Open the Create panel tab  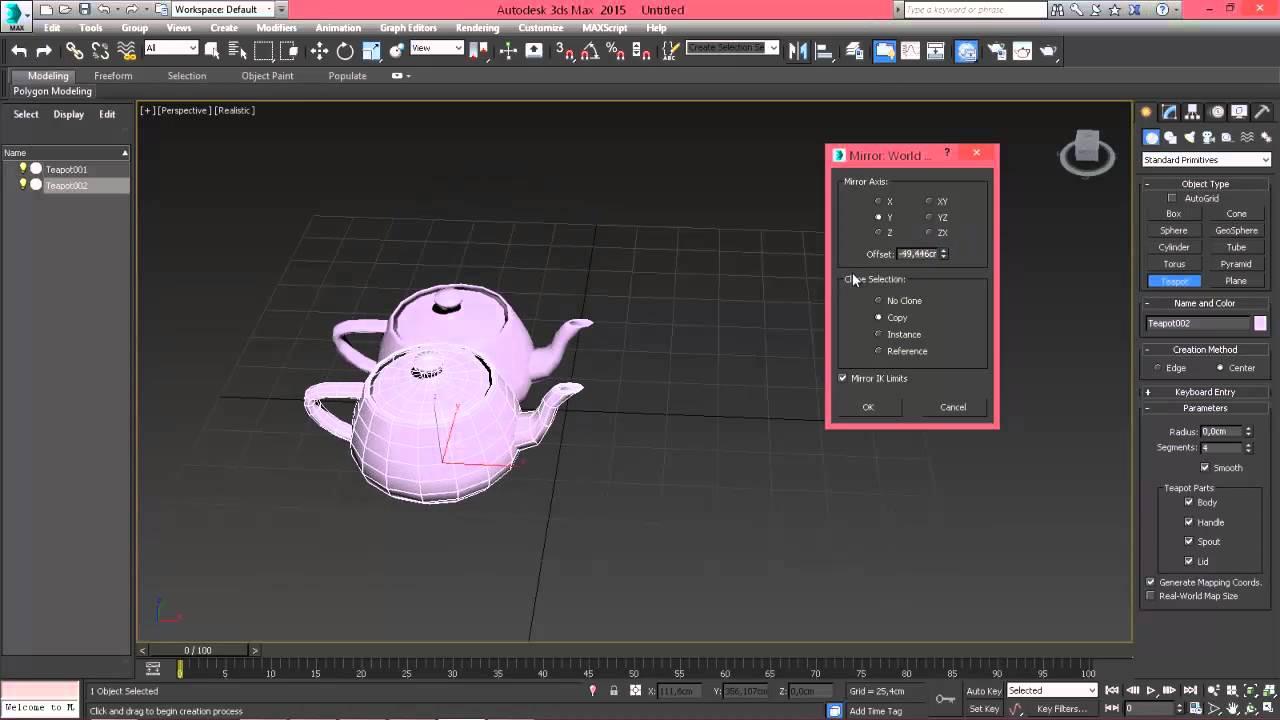[x=1146, y=112]
